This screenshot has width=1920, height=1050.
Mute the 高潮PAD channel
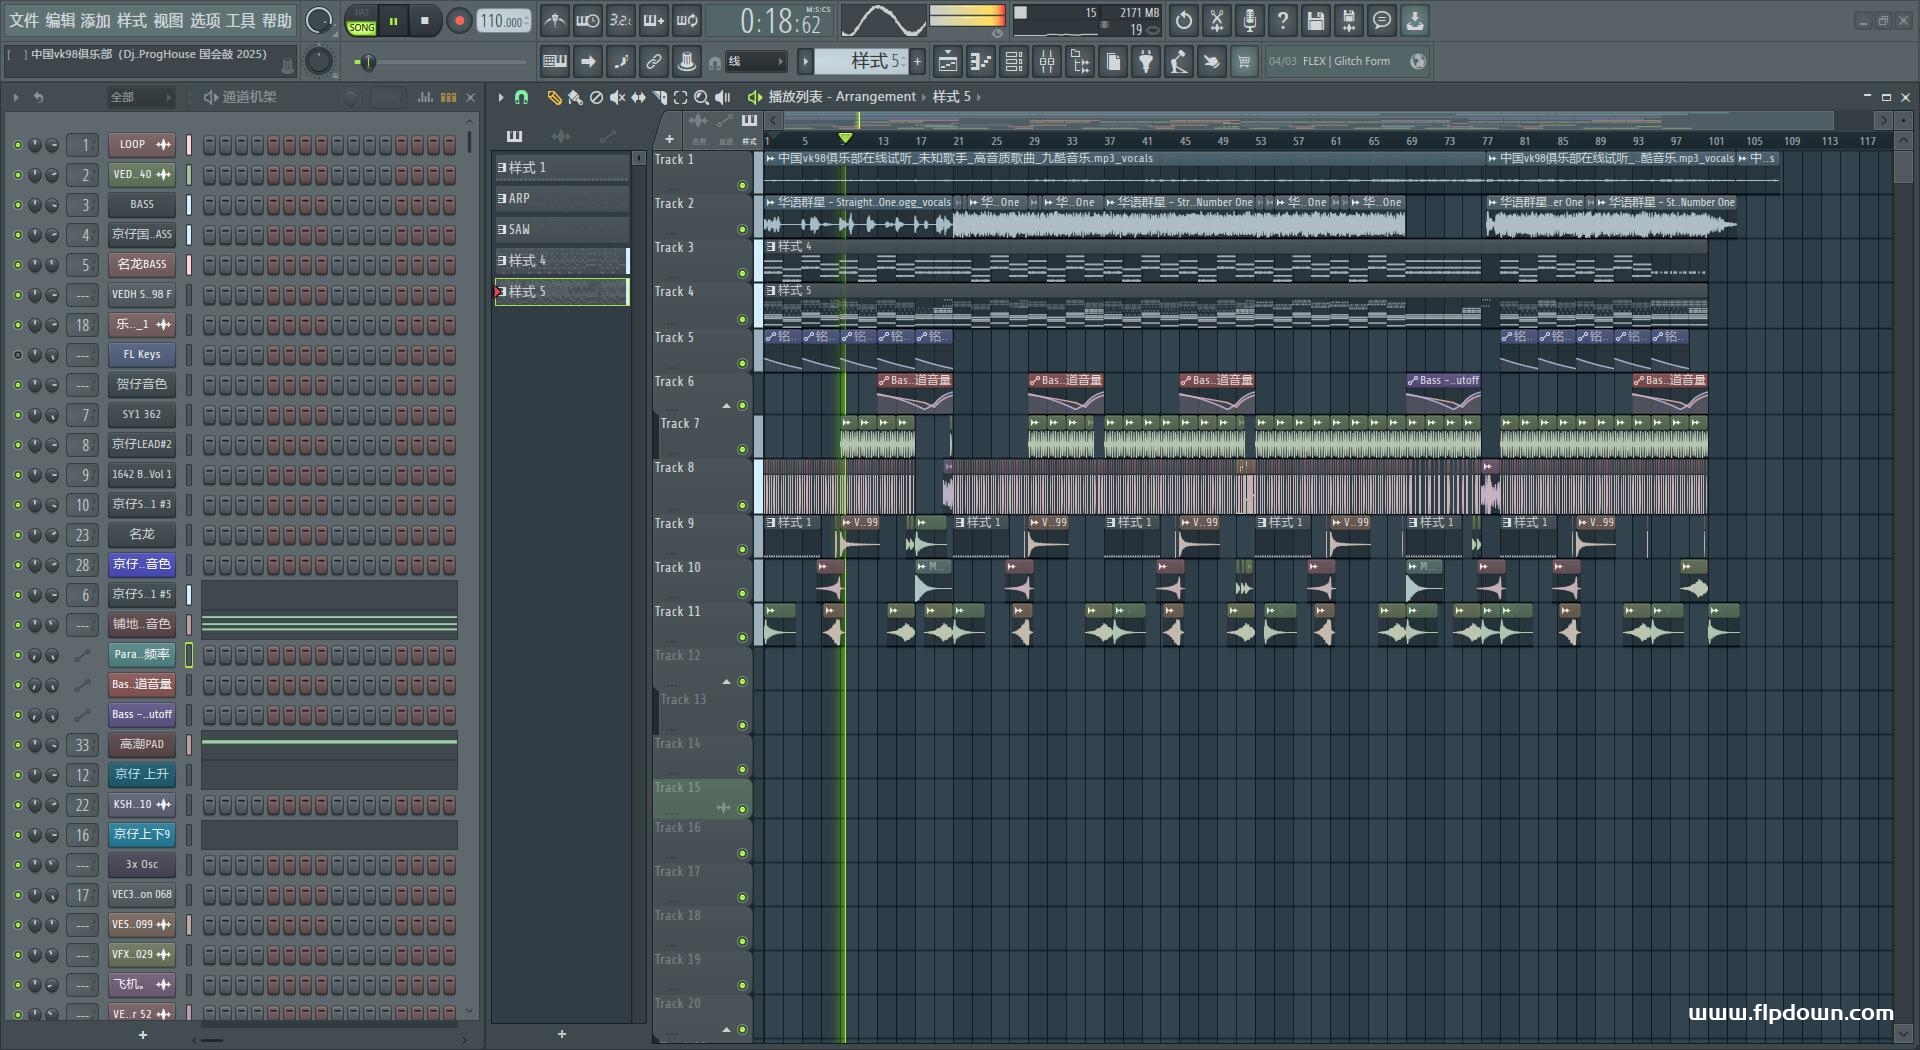pyautogui.click(x=17, y=745)
